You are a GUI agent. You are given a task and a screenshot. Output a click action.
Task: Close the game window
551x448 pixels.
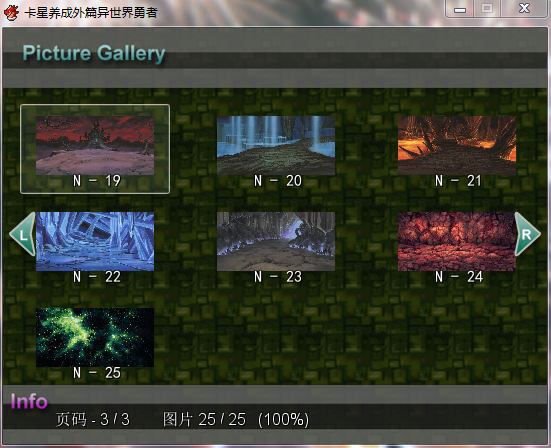[524, 9]
